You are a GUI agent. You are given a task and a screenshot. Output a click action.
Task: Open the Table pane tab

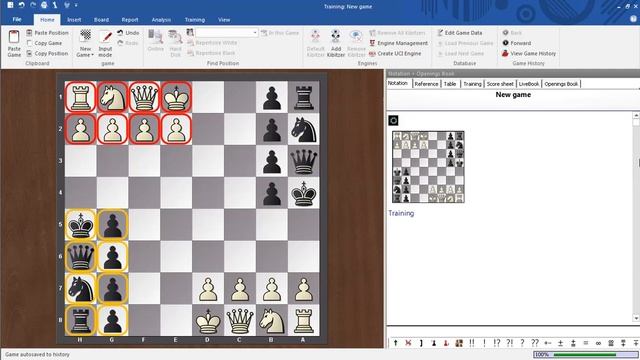click(x=450, y=84)
